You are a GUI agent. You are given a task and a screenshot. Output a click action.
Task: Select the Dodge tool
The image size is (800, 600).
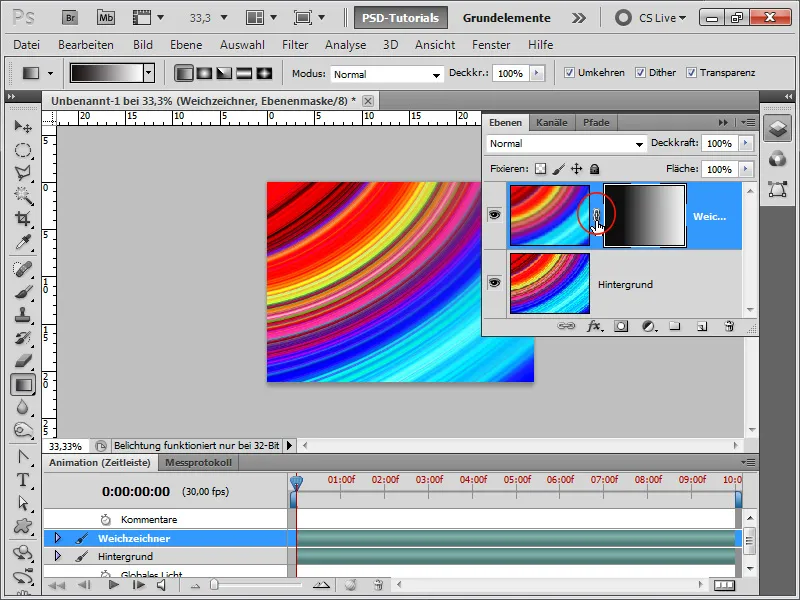click(23, 431)
